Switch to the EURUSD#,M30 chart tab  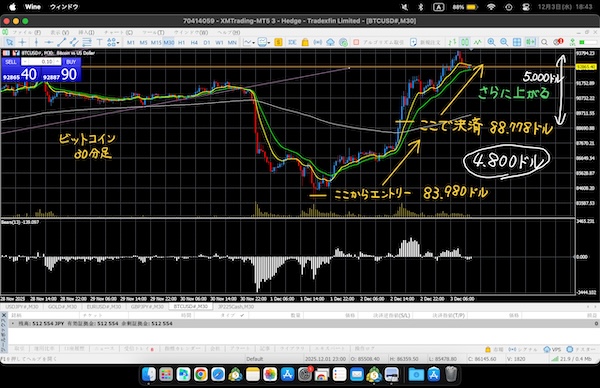click(104, 307)
